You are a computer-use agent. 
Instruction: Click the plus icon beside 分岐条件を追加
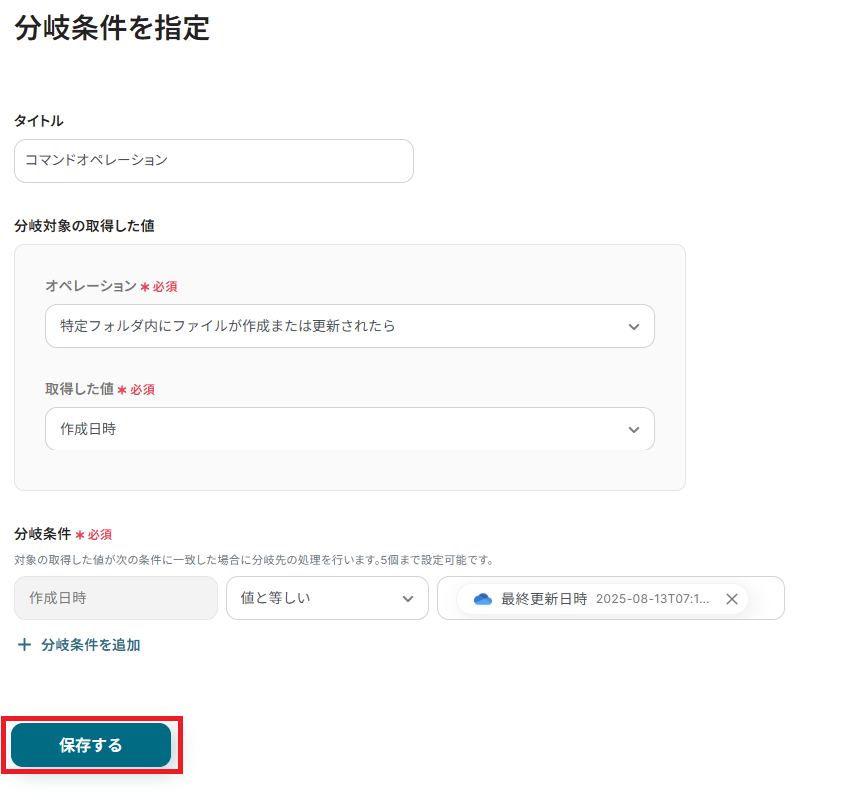25,645
